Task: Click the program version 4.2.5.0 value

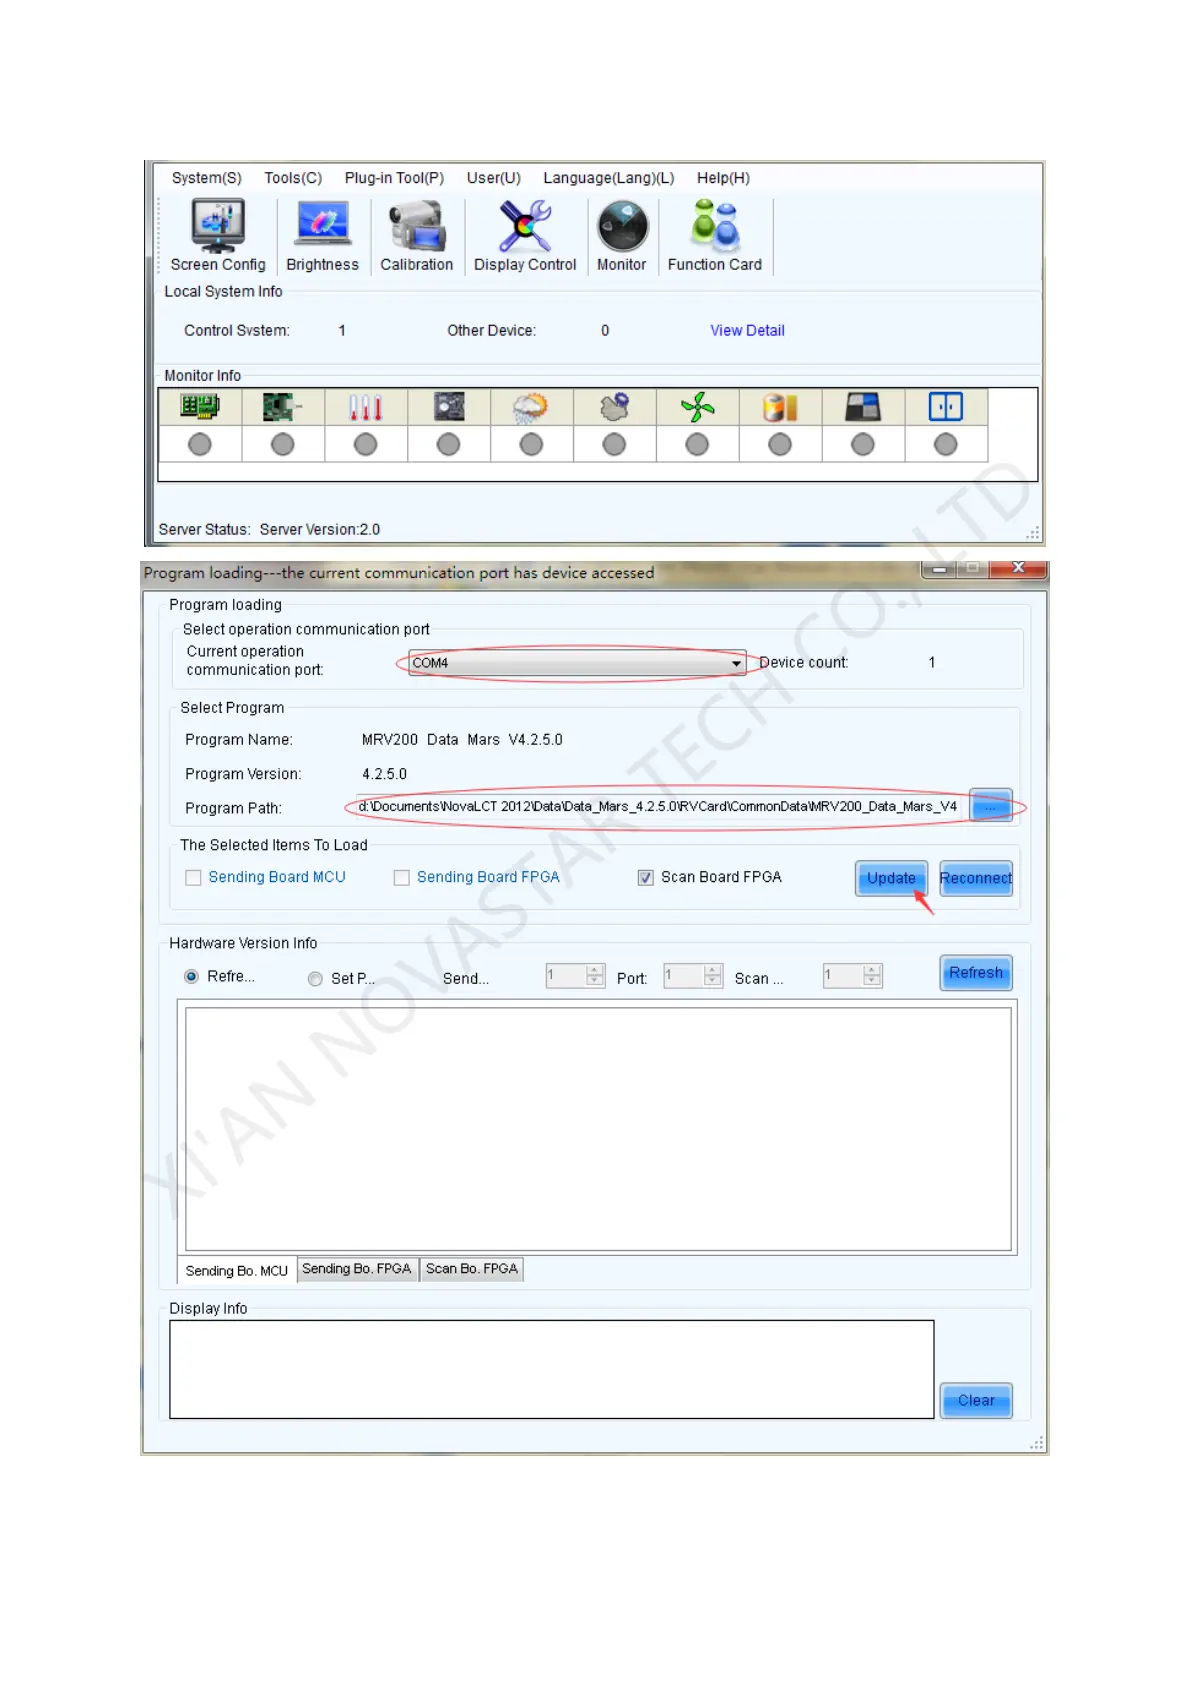Action: pyautogui.click(x=384, y=774)
